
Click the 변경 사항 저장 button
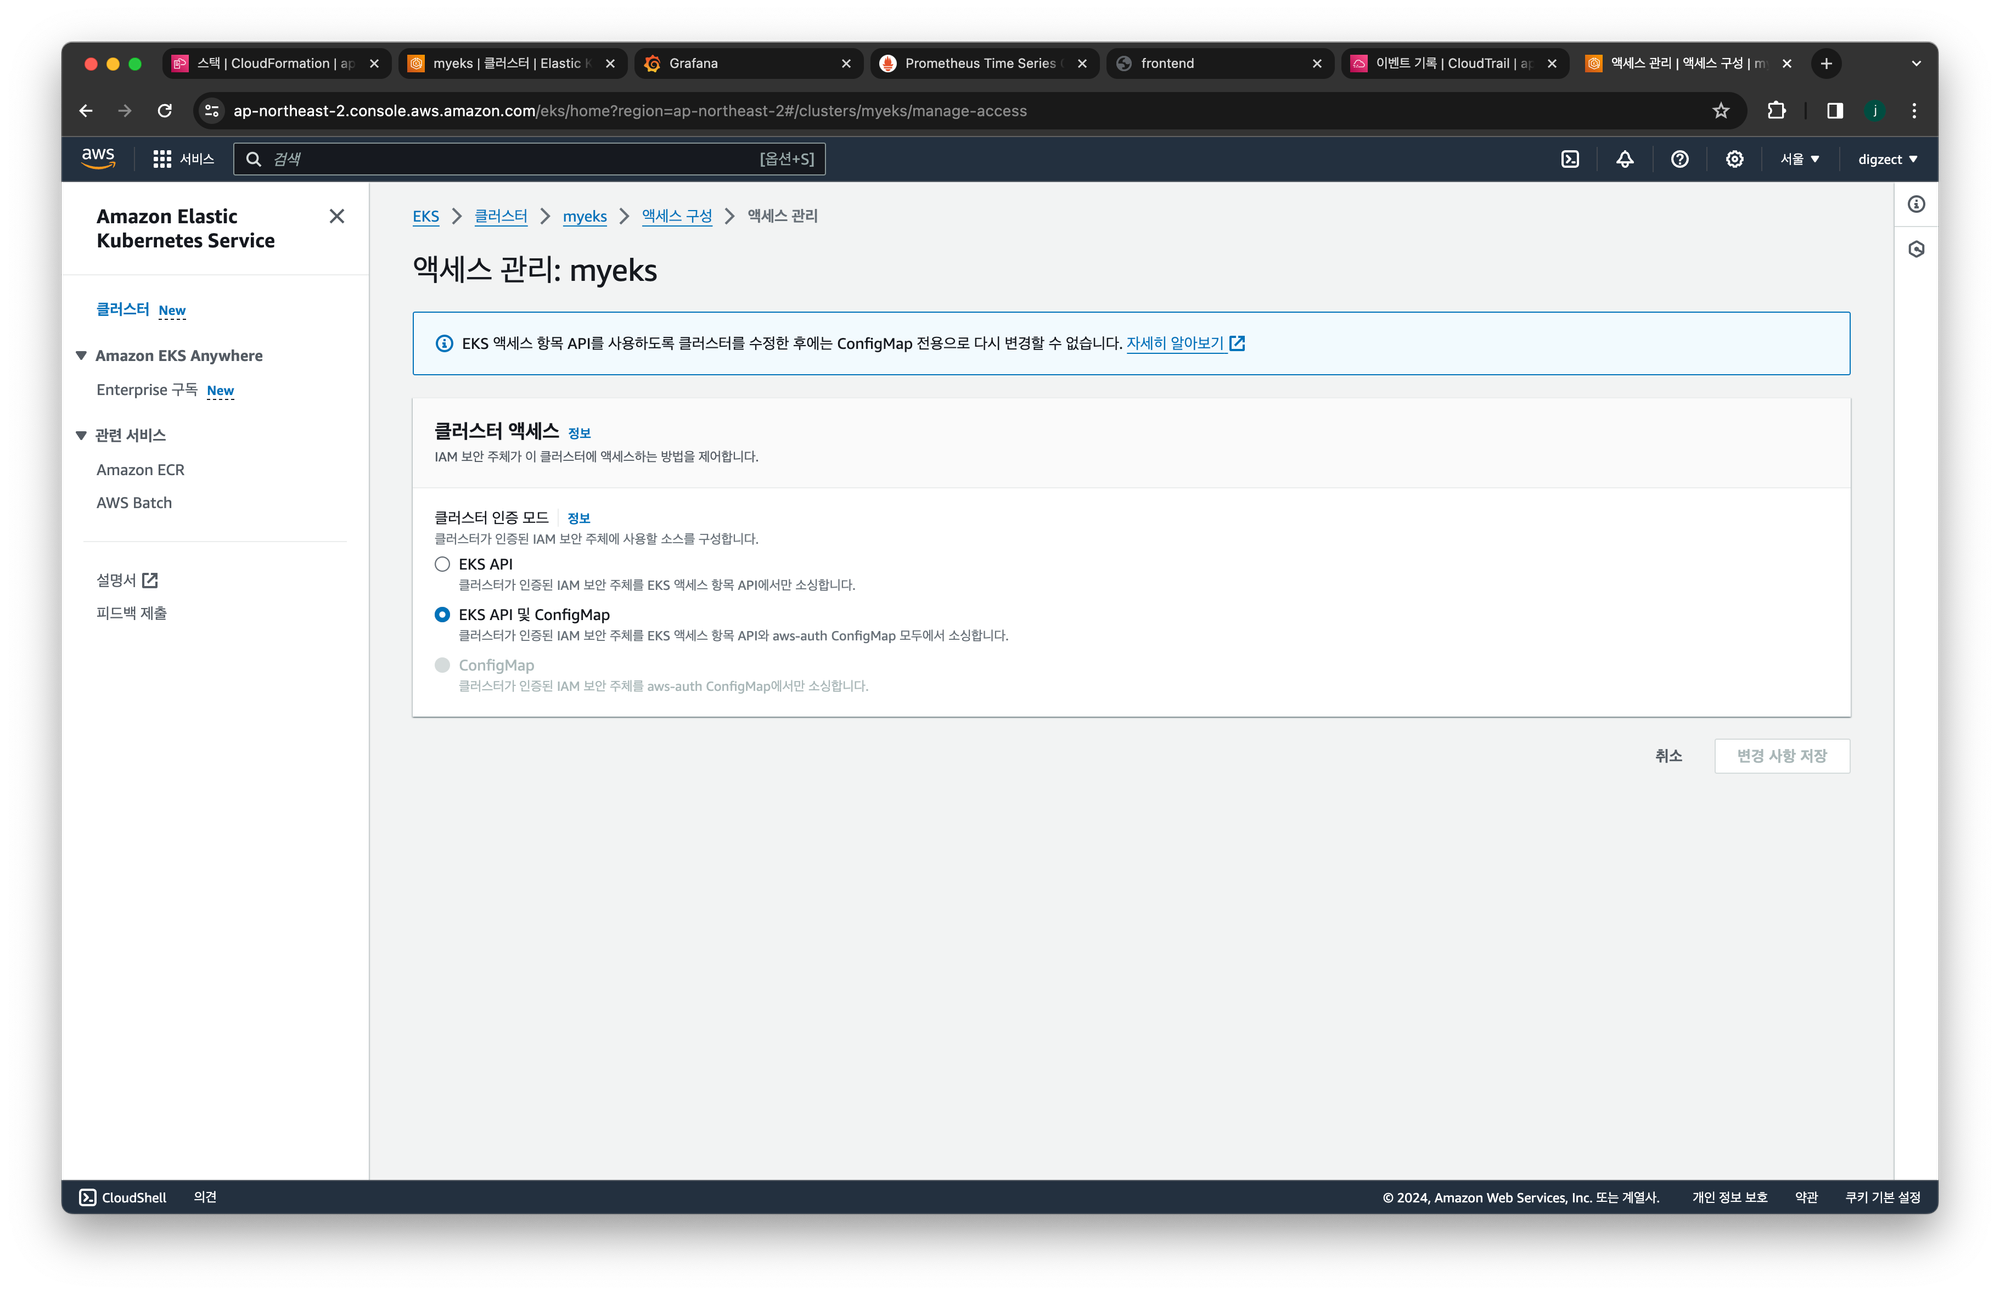(x=1782, y=756)
